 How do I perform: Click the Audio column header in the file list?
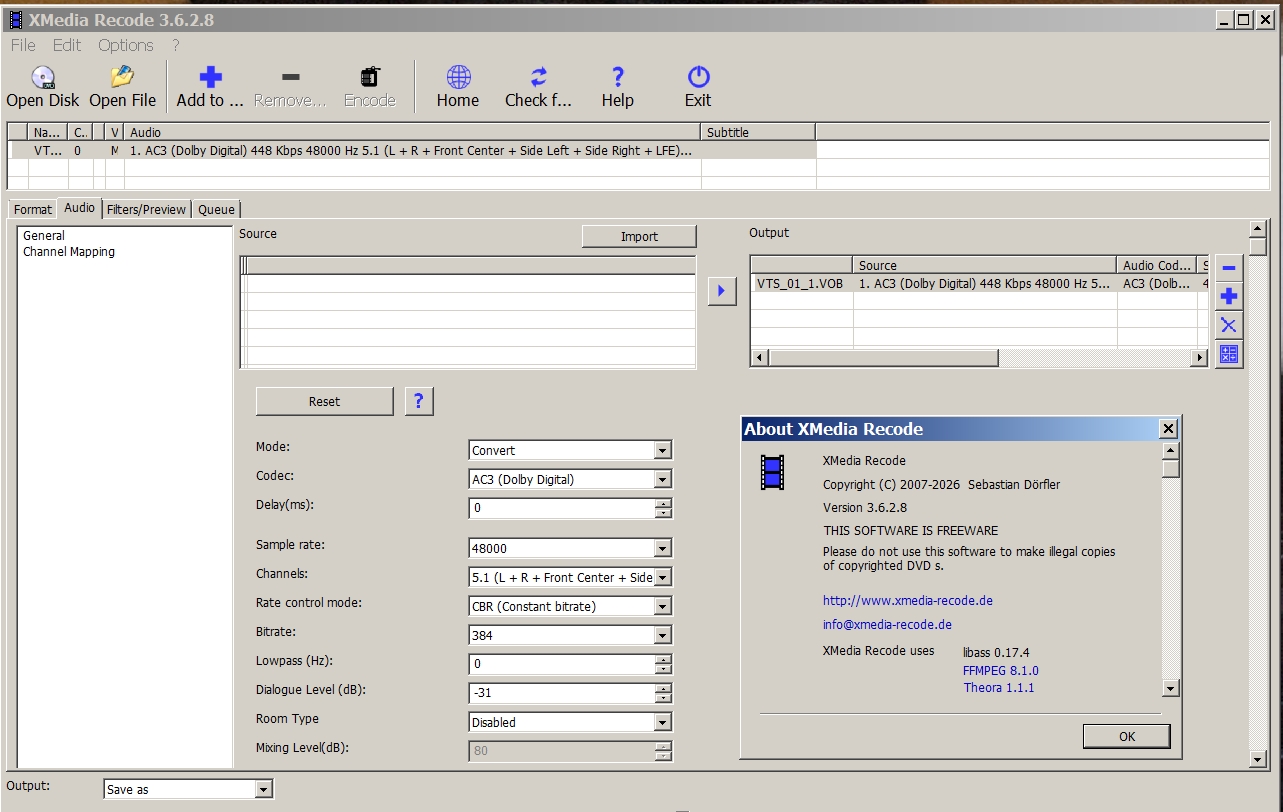412,132
